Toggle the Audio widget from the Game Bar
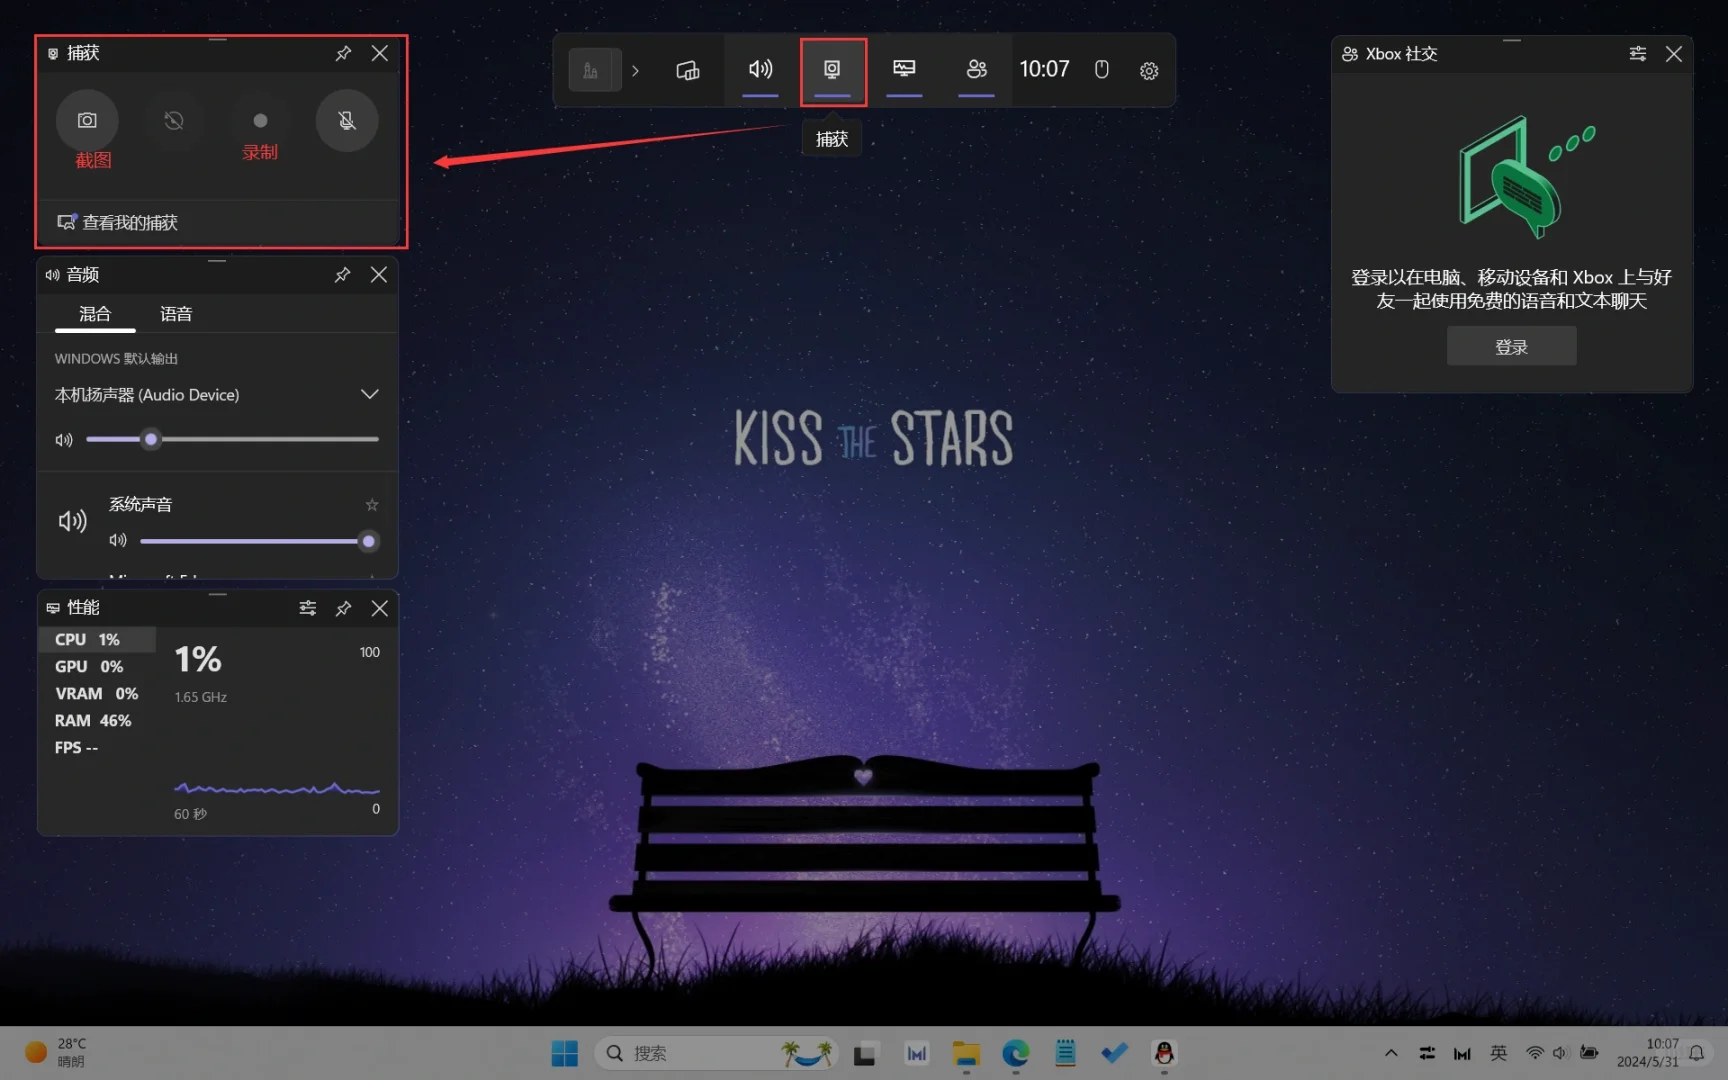The height and width of the screenshot is (1080, 1728). point(761,70)
